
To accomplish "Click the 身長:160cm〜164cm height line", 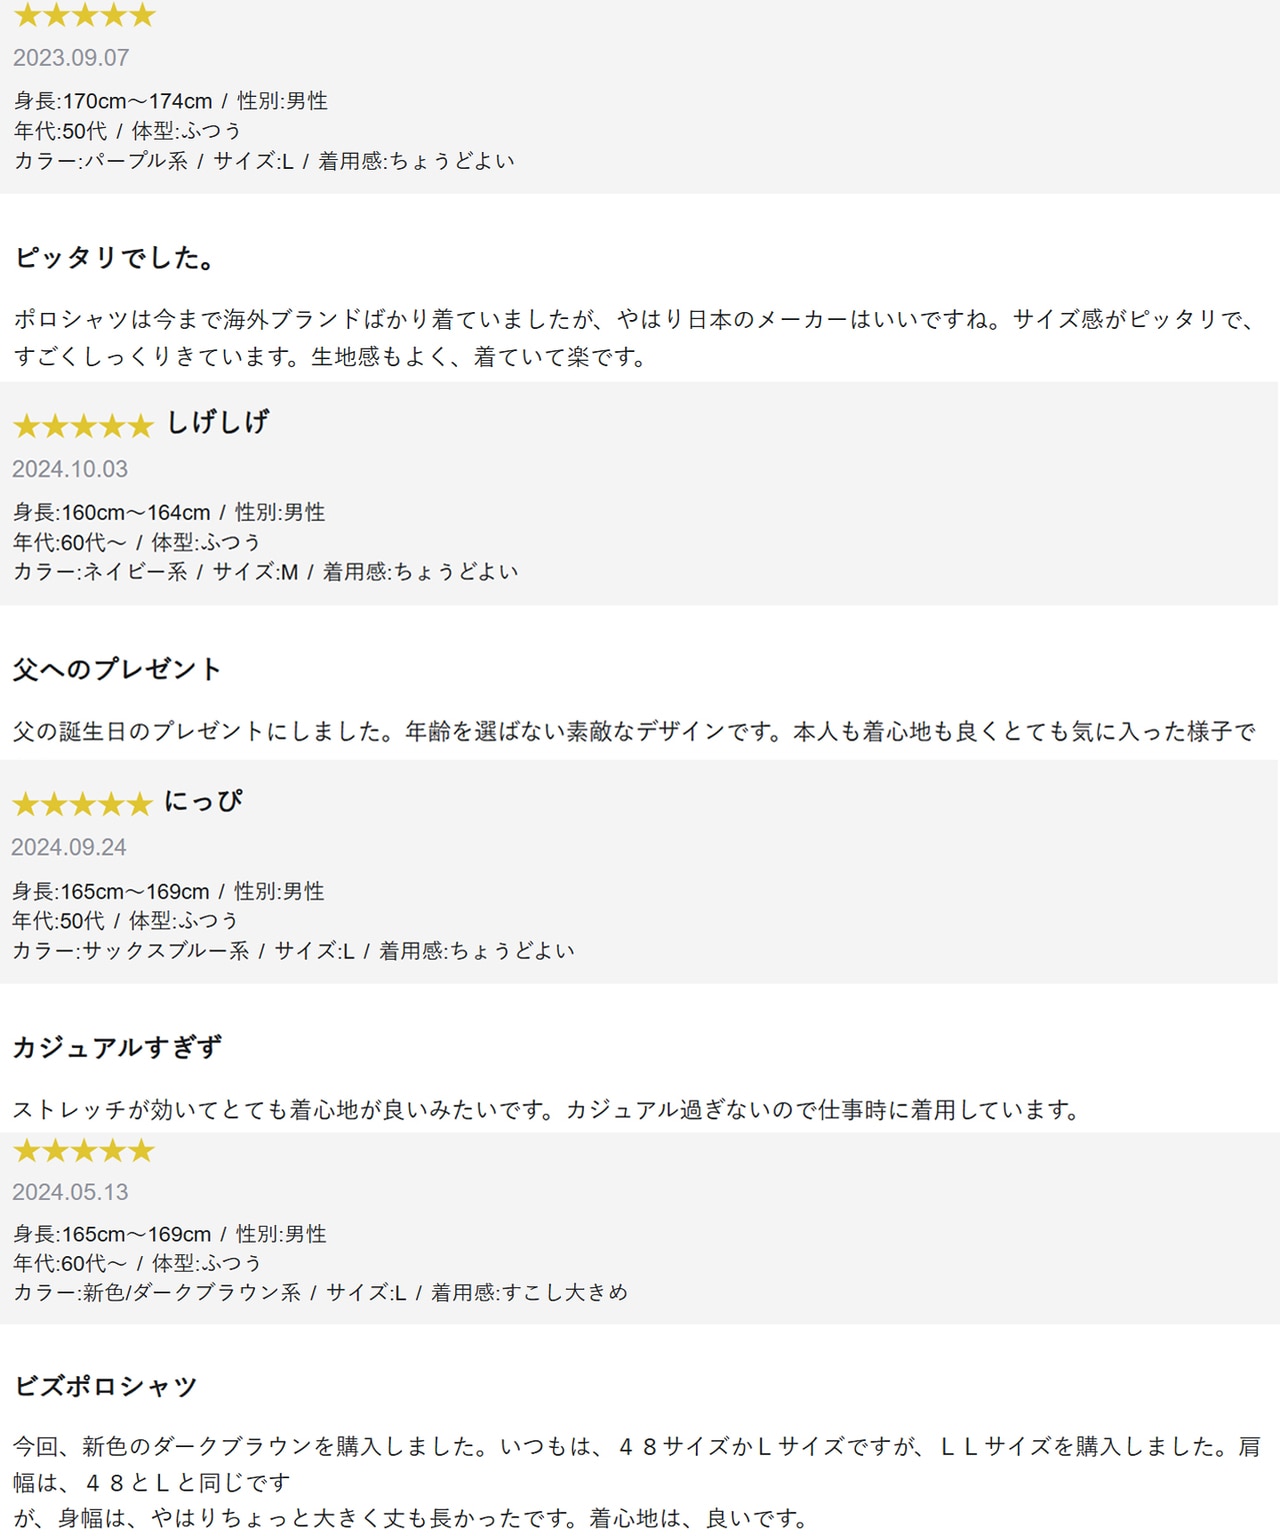I will pos(169,513).
